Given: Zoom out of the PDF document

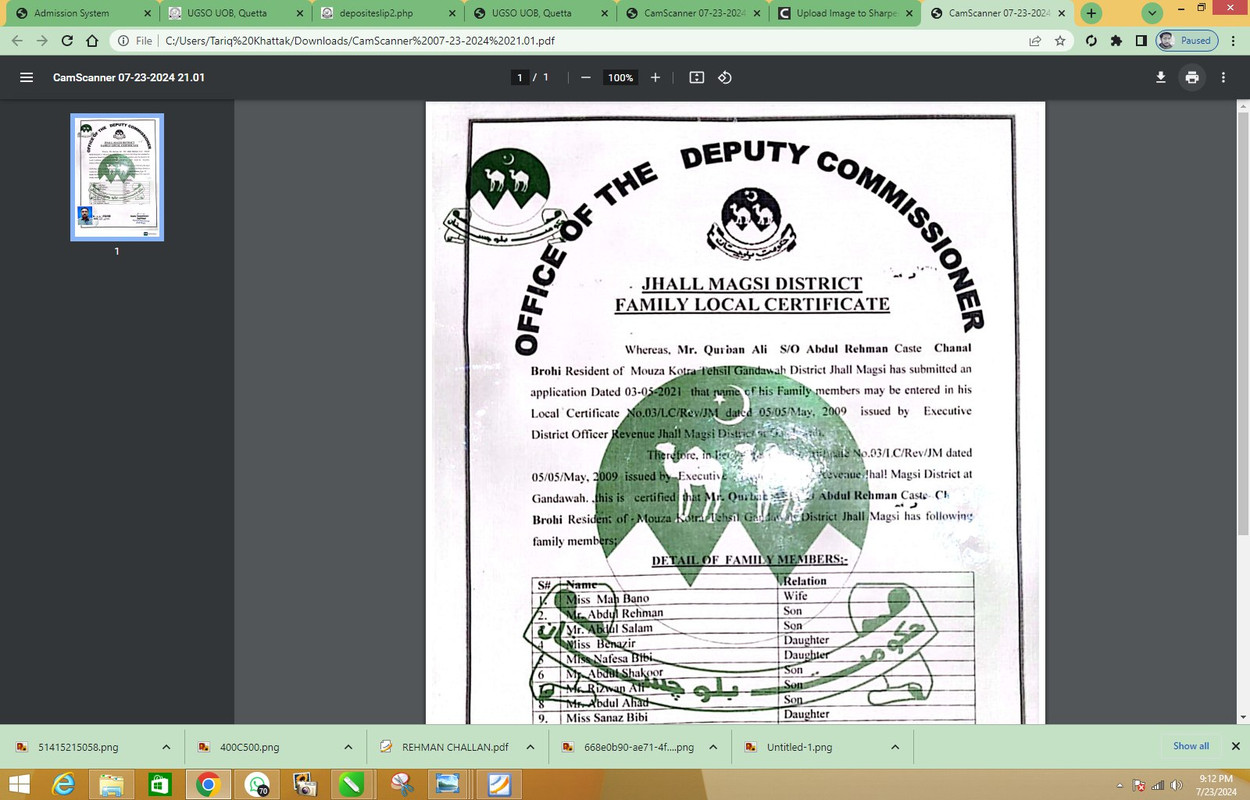Looking at the screenshot, I should [x=586, y=77].
